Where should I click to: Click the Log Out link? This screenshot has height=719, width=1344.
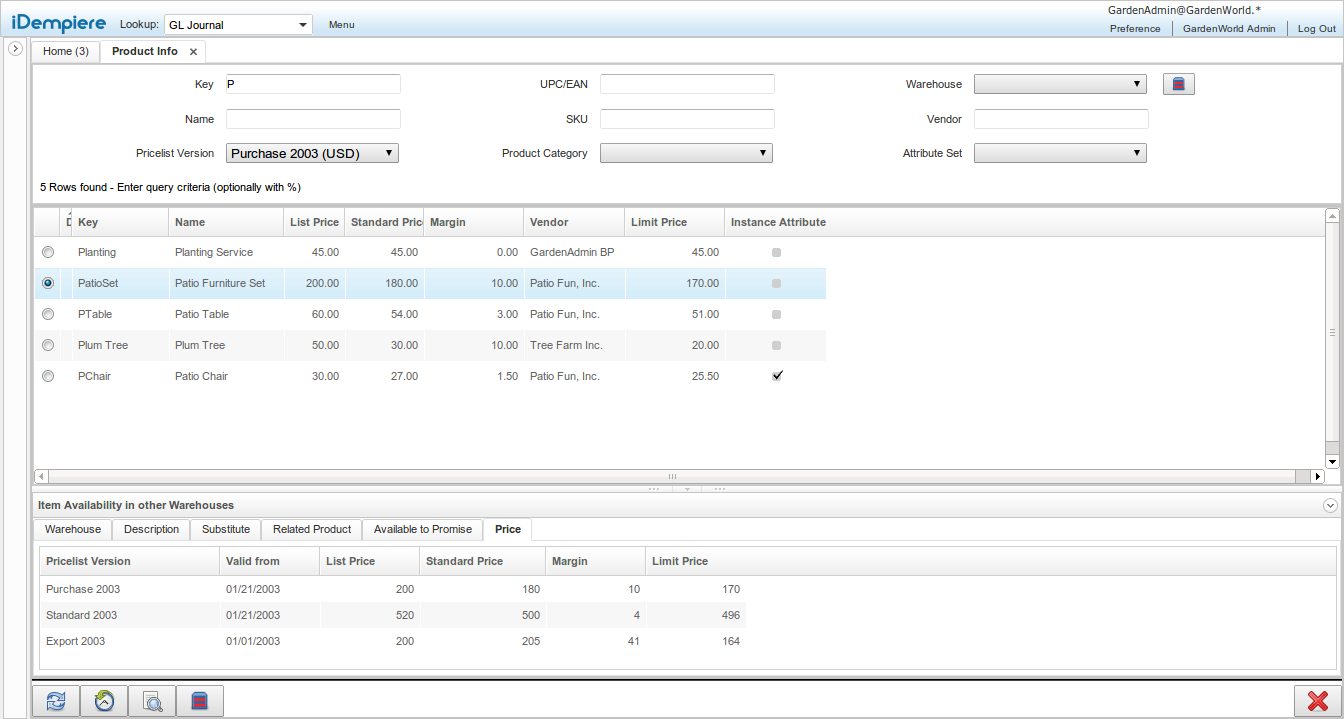pos(1316,29)
